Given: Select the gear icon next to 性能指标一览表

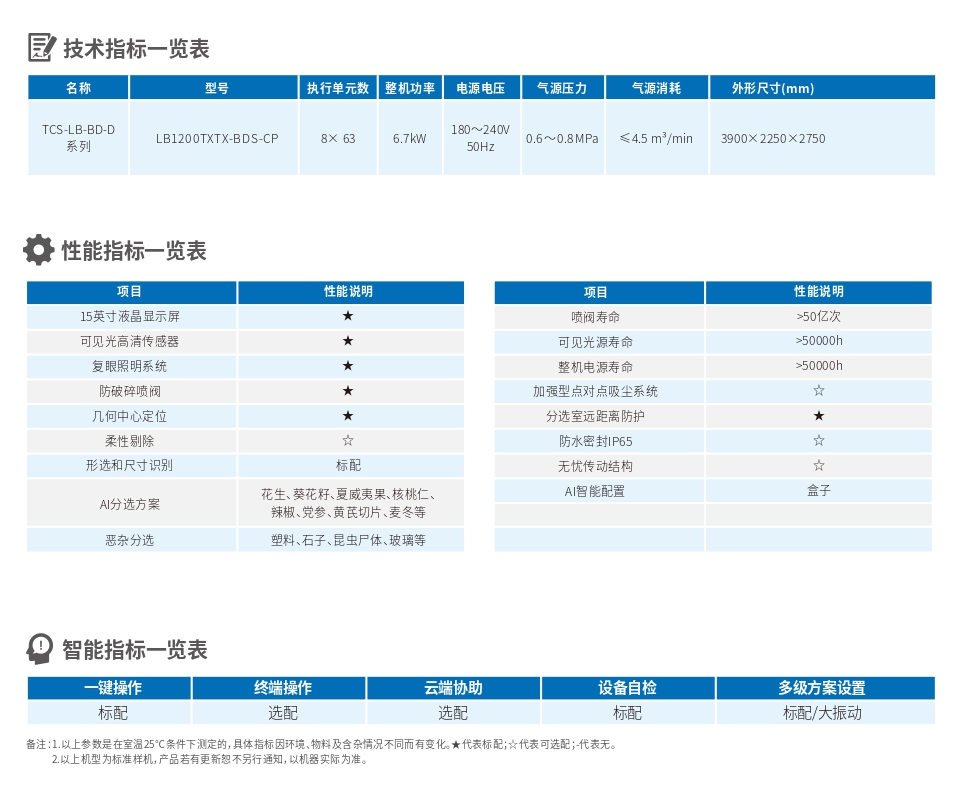Looking at the screenshot, I should (37, 249).
